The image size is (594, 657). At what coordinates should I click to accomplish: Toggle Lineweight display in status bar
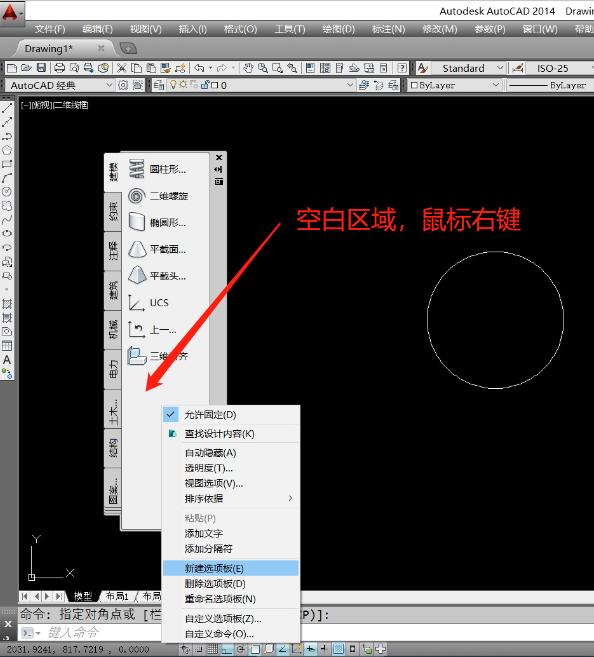[324, 649]
